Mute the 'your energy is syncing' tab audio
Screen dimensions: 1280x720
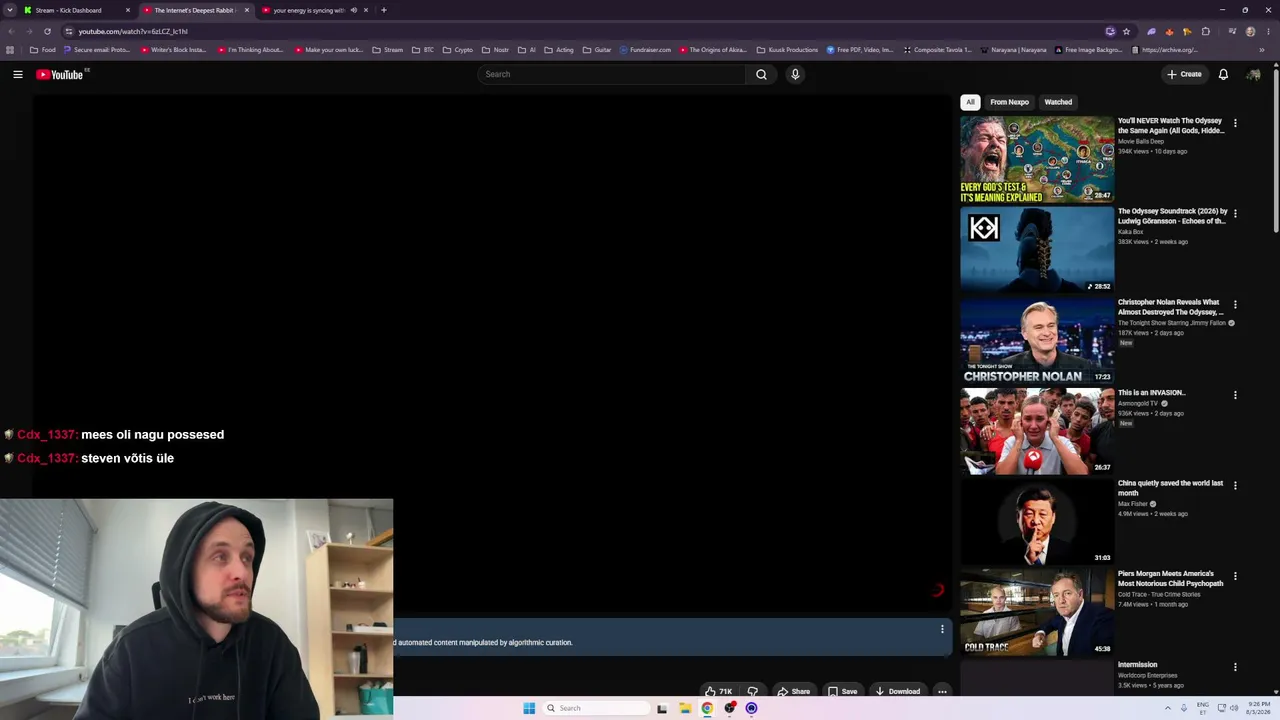tap(353, 10)
